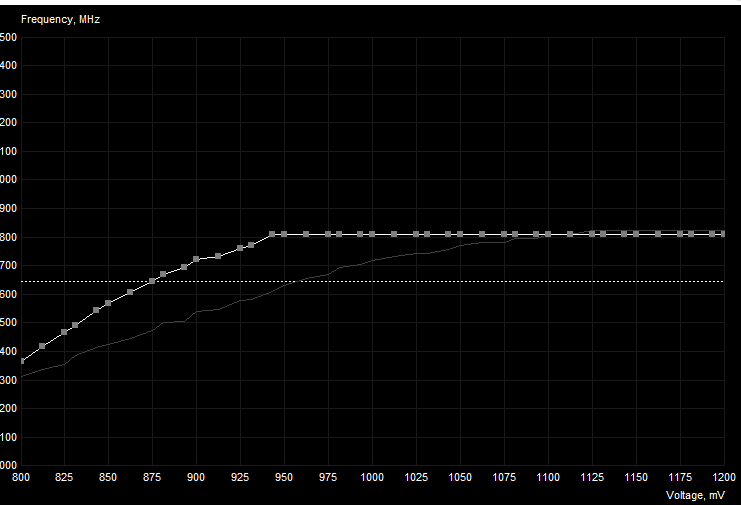Pick the curve point at 850 mV

108,303
